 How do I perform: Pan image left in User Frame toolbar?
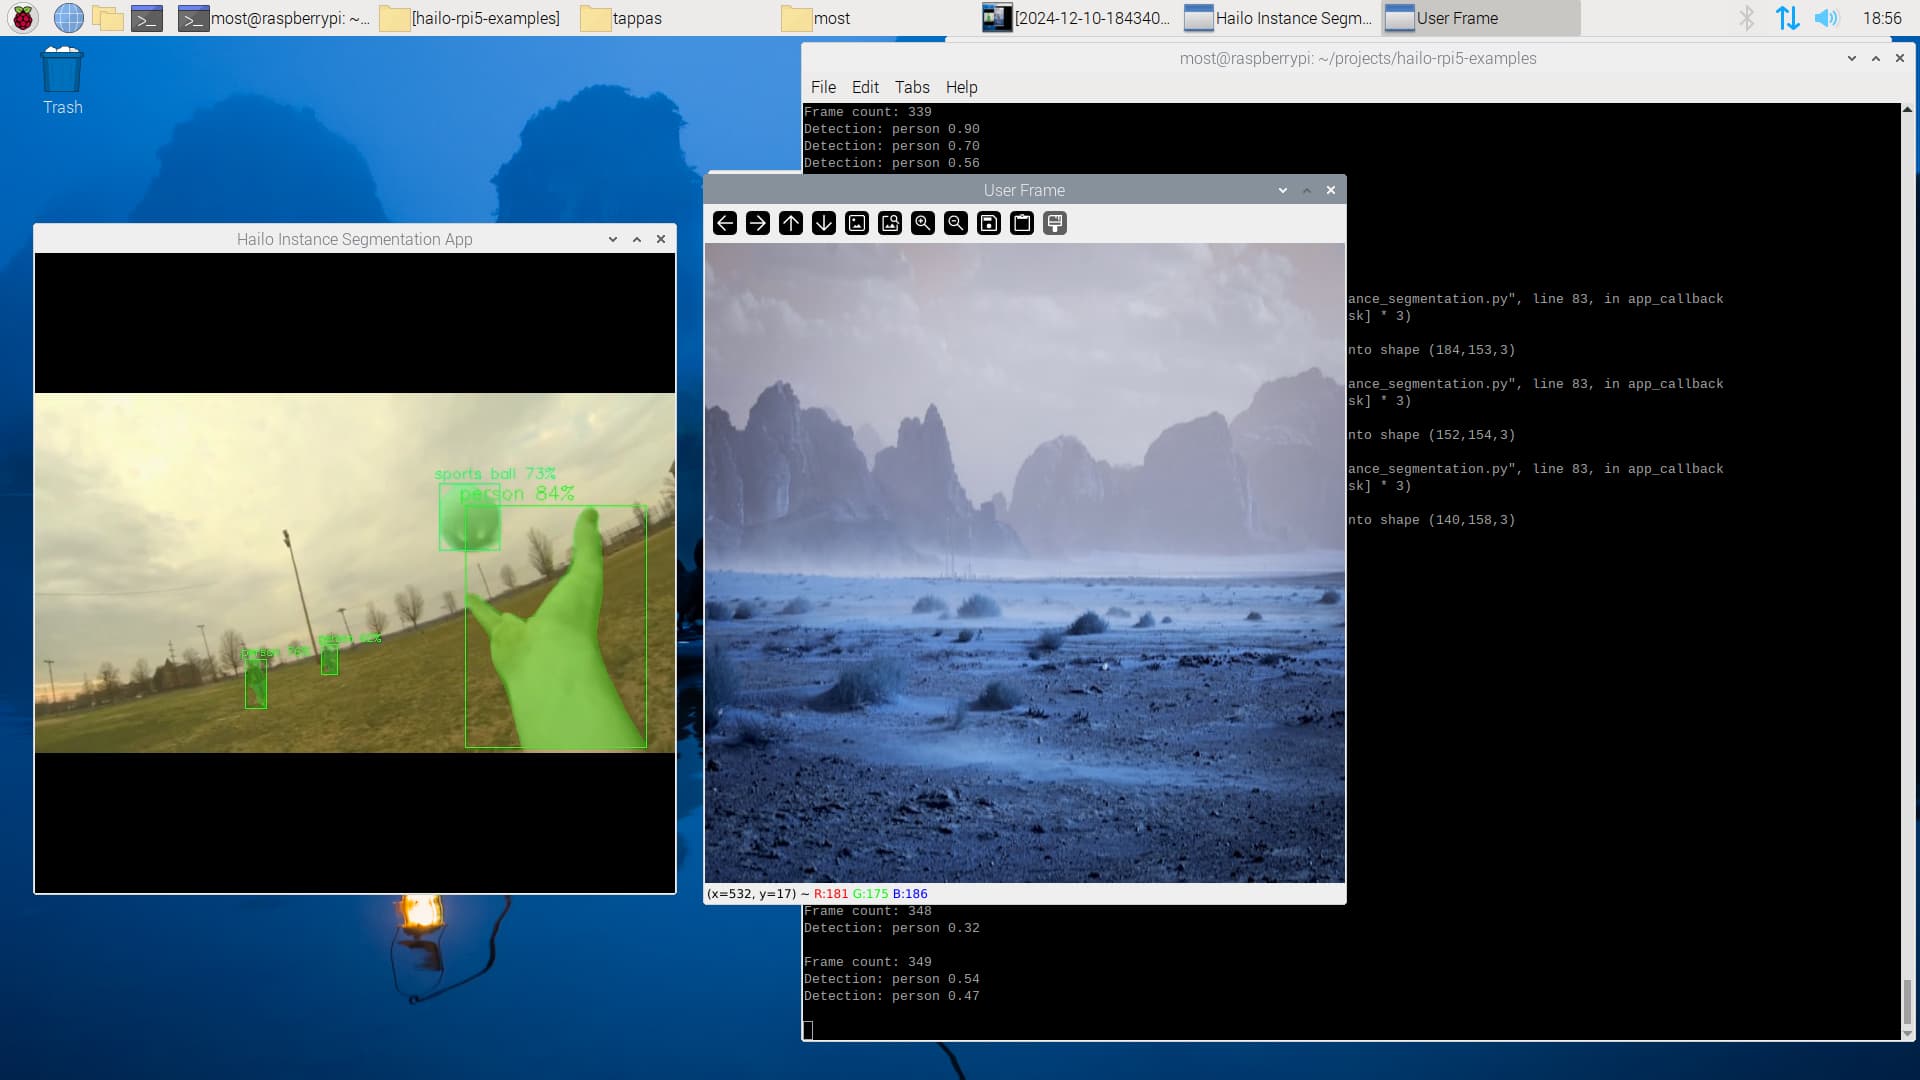[x=725, y=223]
